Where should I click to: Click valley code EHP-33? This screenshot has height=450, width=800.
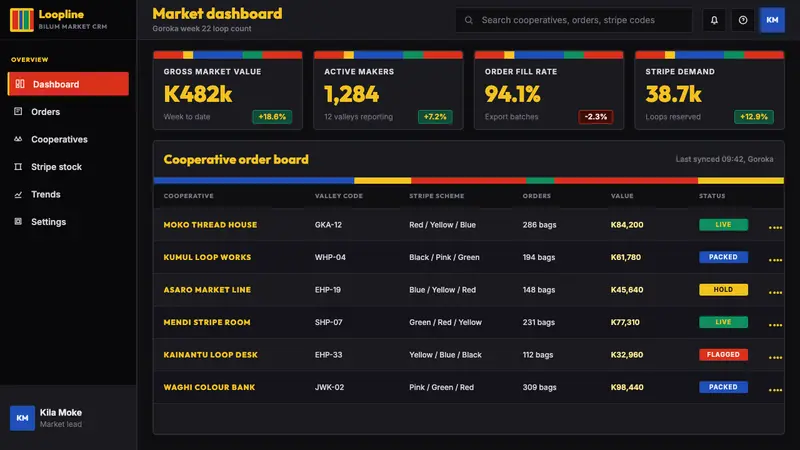click(x=328, y=355)
